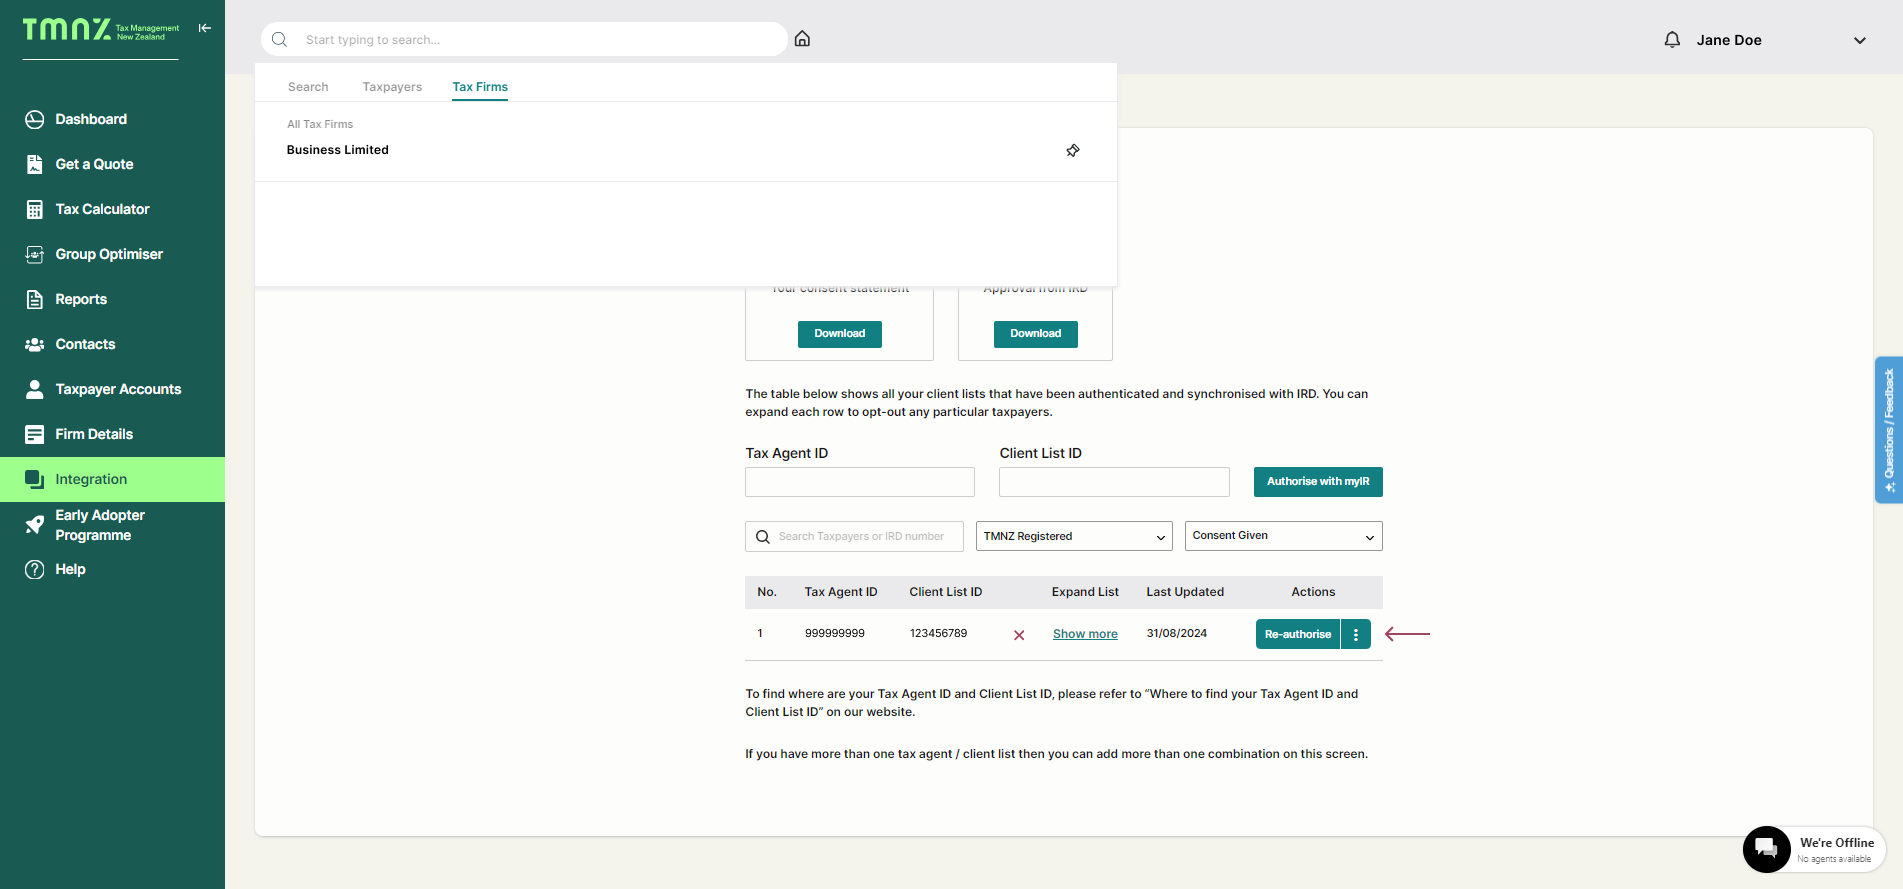Viewport: 1903px width, 889px height.
Task: Open Tax Calculator from the sidebar
Action: pos(102,209)
